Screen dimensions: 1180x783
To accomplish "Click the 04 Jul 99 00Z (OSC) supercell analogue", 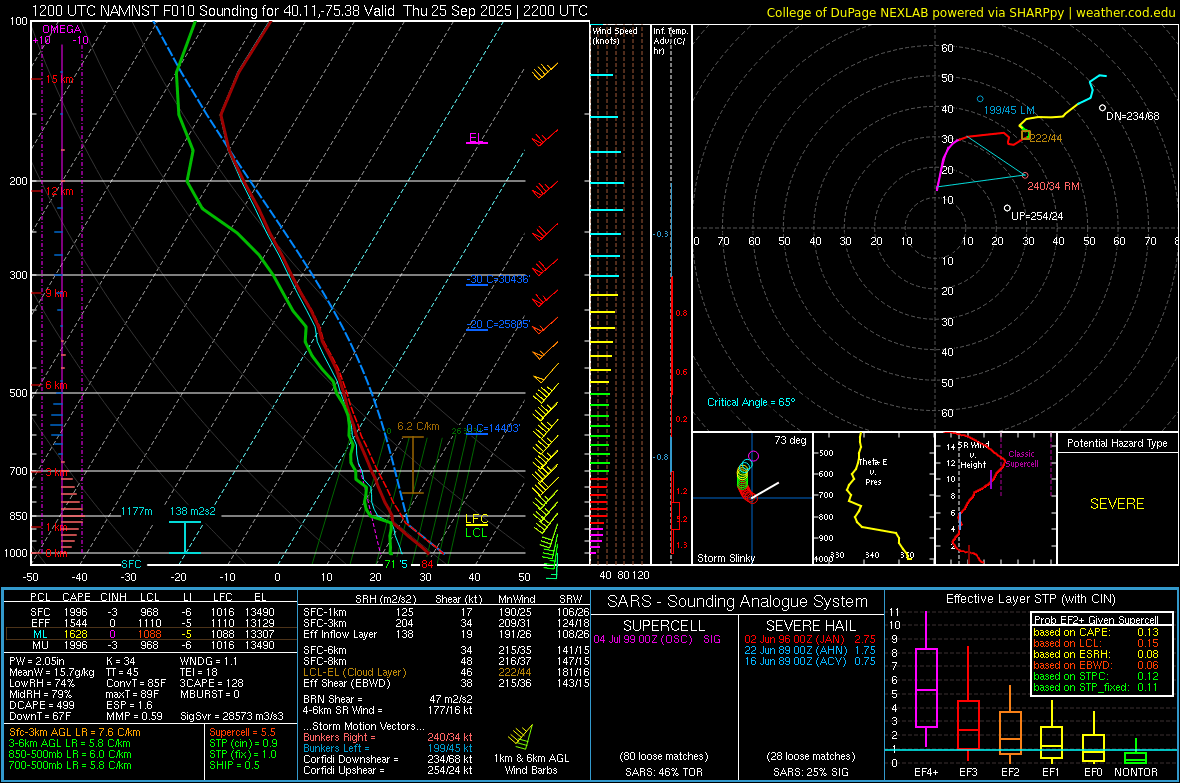I will pos(657,639).
